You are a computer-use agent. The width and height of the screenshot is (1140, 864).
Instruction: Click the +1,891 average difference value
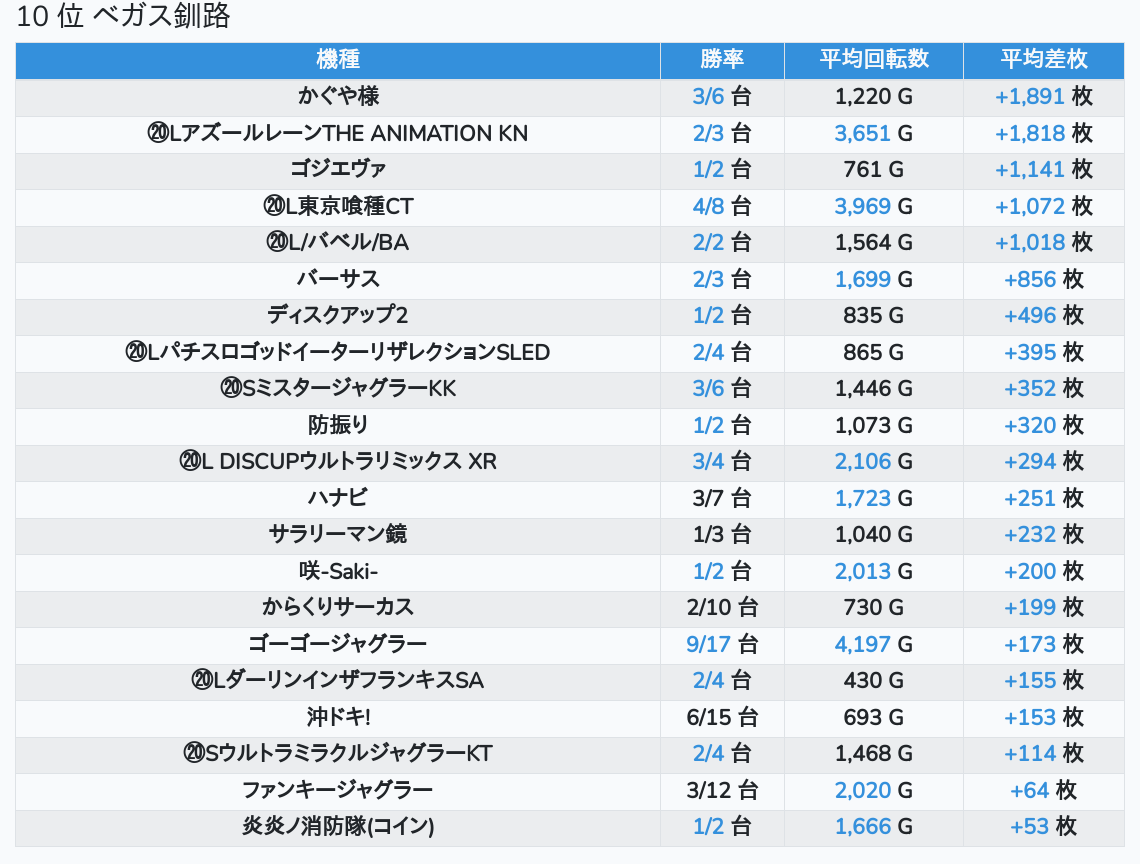(x=1029, y=97)
